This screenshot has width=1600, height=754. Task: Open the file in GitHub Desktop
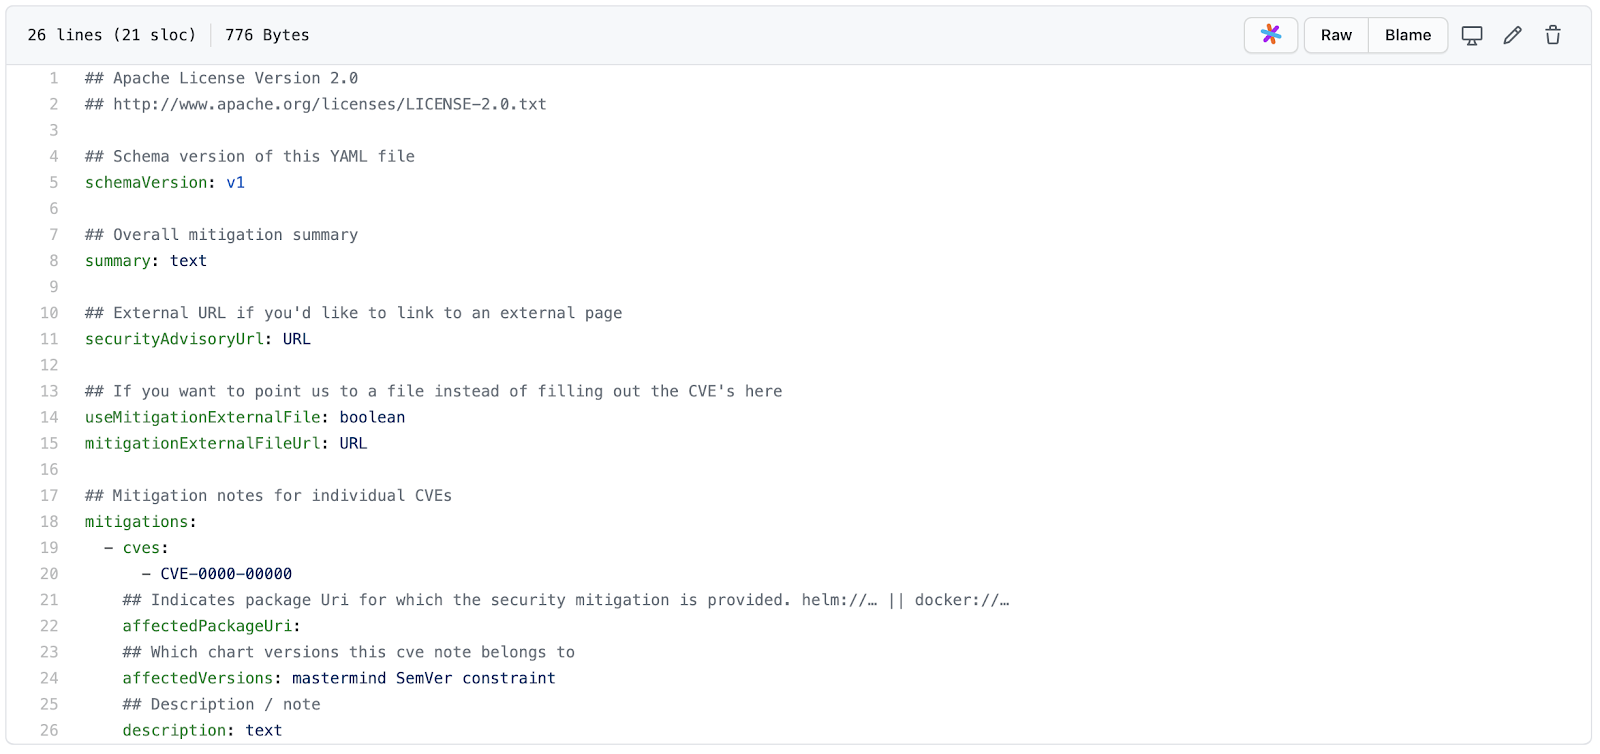pyautogui.click(x=1470, y=34)
